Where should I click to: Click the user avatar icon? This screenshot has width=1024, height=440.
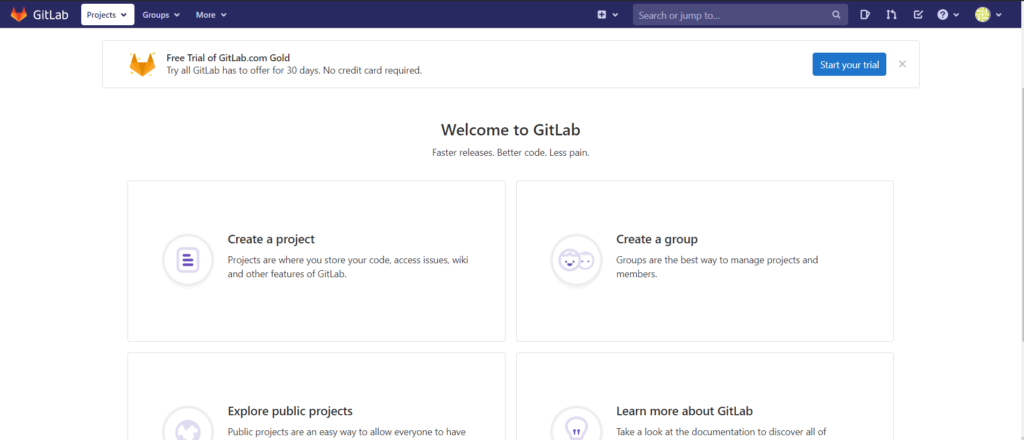click(983, 14)
